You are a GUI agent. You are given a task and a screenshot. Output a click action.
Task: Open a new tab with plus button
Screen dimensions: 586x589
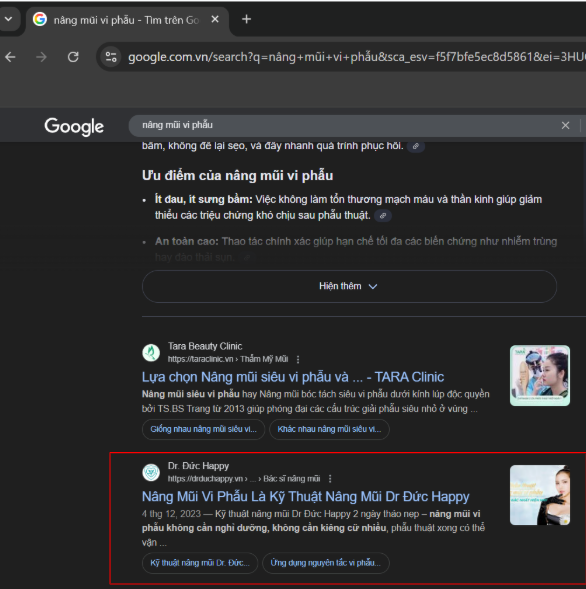[x=246, y=19]
